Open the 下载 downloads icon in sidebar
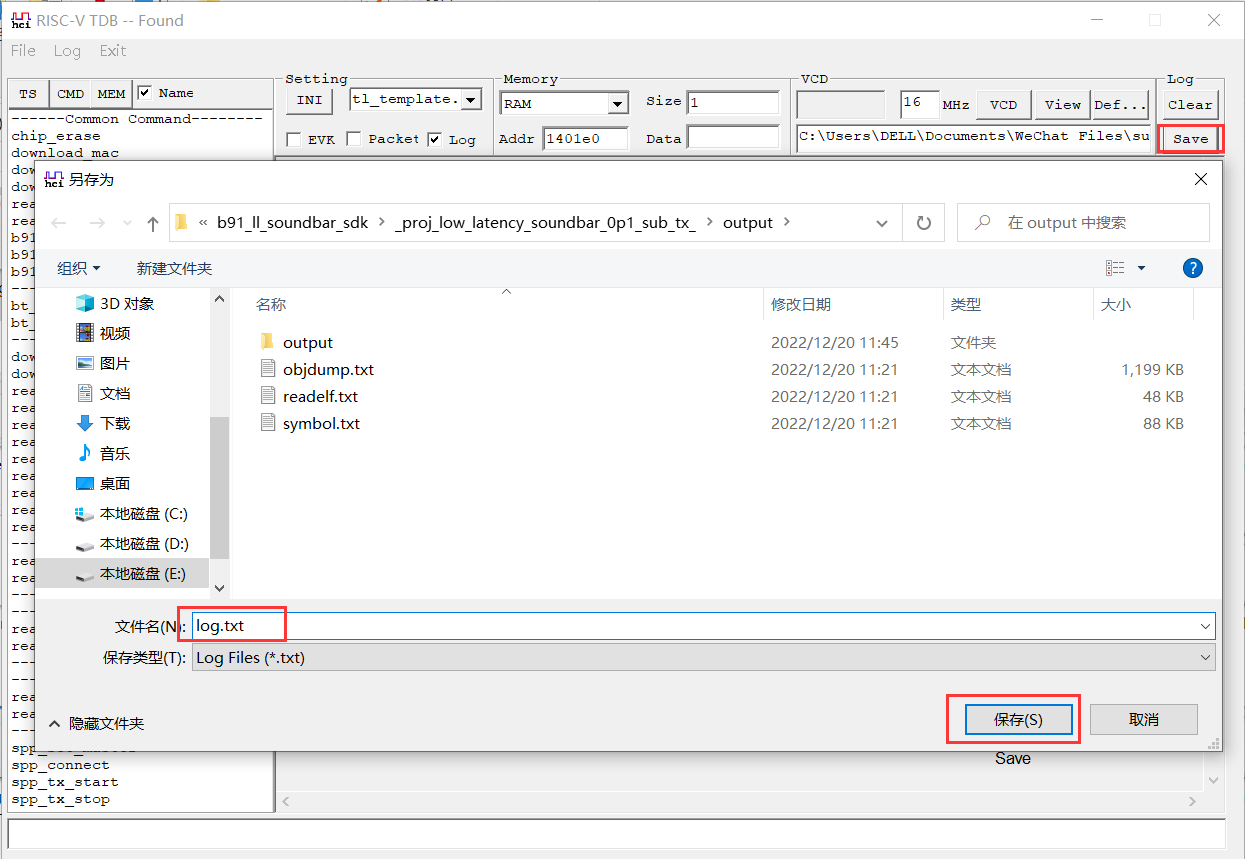This screenshot has width=1245, height=859. click(x=84, y=423)
